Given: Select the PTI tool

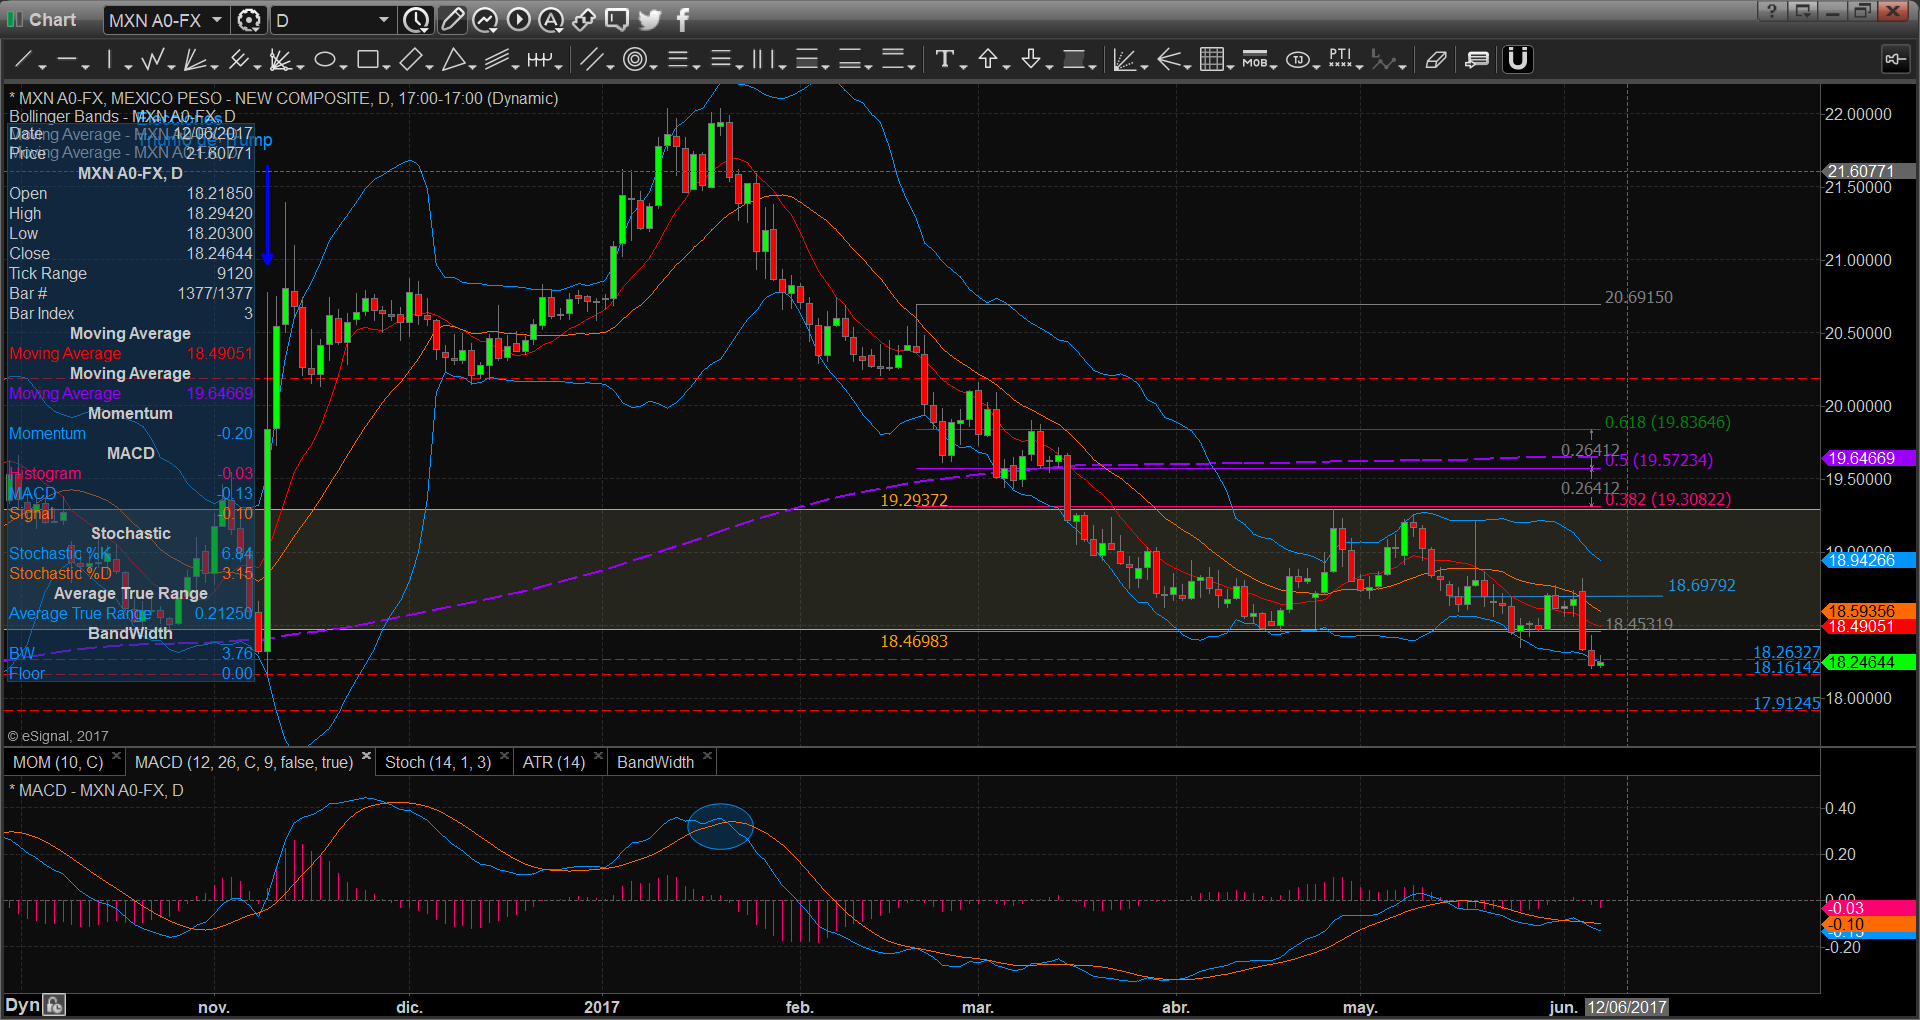Looking at the screenshot, I should pos(1340,60).
